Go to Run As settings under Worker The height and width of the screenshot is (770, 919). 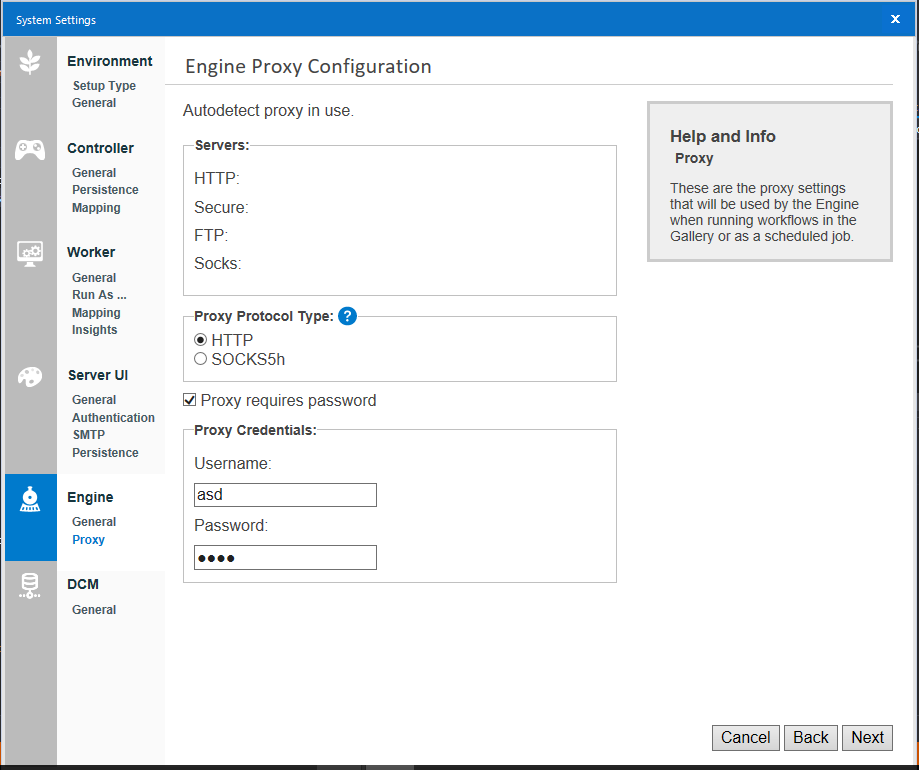(x=98, y=295)
